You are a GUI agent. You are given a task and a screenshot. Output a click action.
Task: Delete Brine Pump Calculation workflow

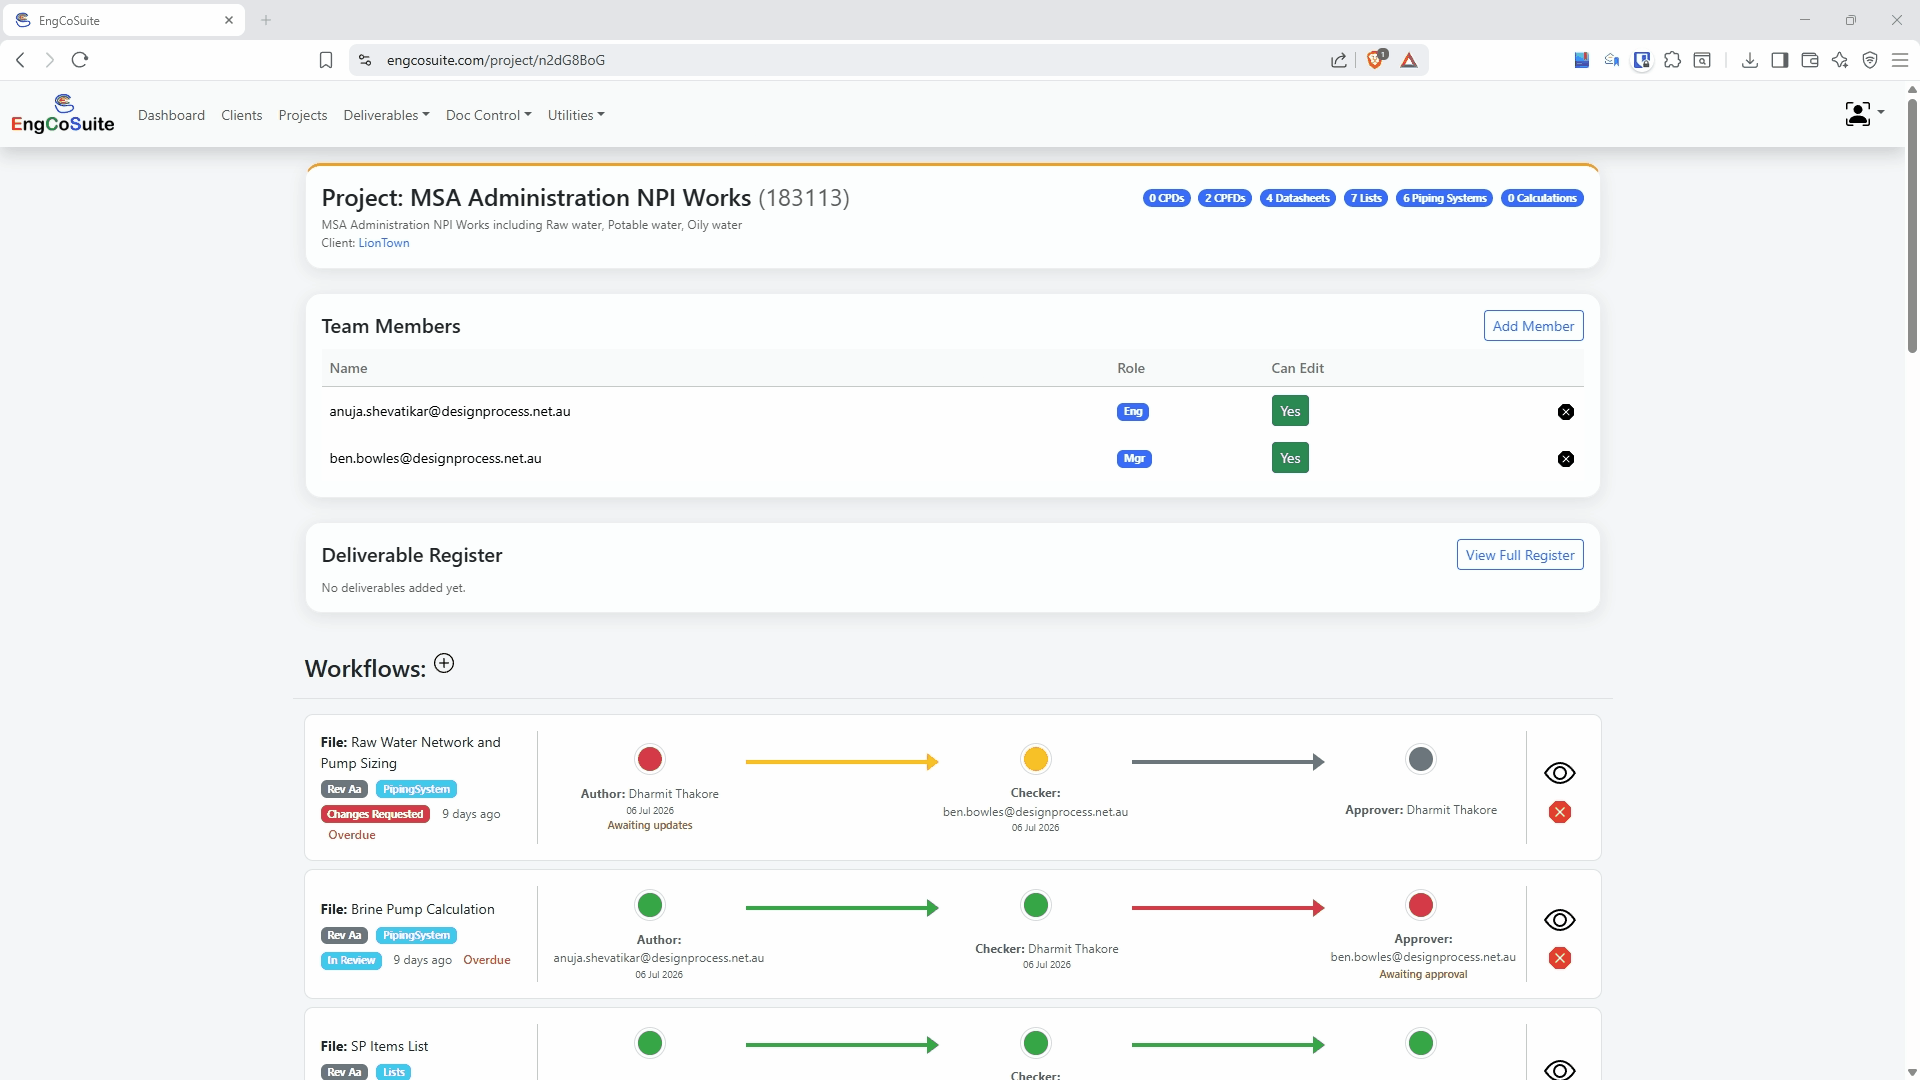coord(1560,958)
